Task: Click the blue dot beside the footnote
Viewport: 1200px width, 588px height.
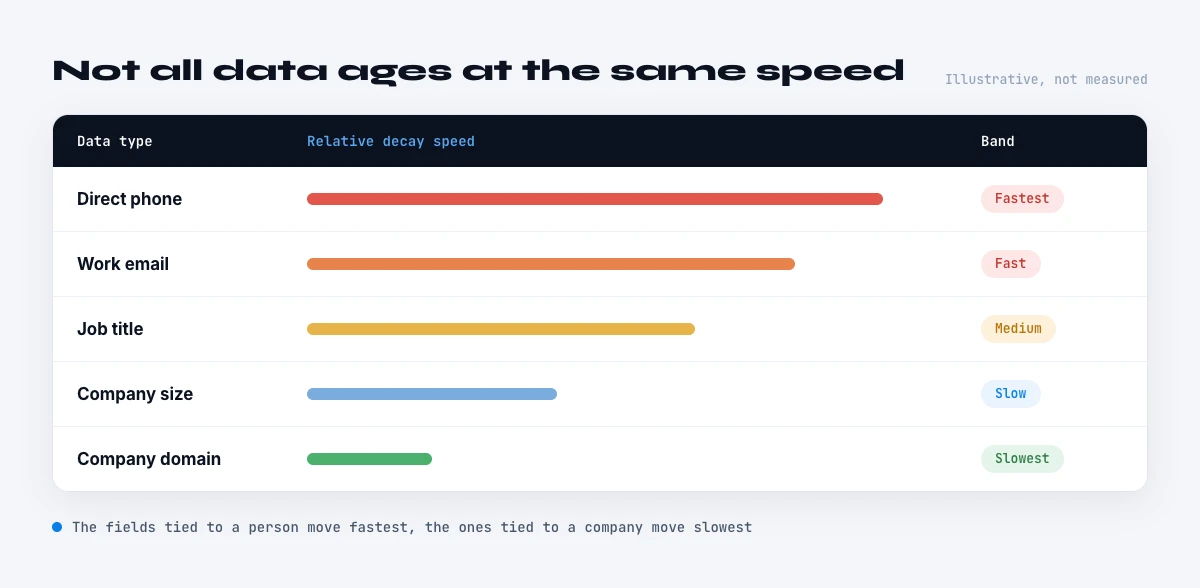Action: [57, 527]
